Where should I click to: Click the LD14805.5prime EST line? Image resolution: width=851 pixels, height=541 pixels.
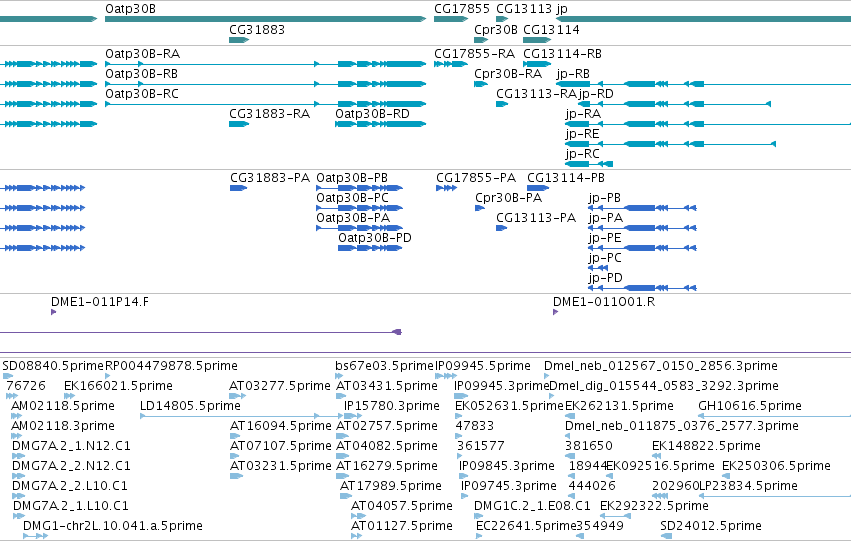pyautogui.click(x=242, y=416)
